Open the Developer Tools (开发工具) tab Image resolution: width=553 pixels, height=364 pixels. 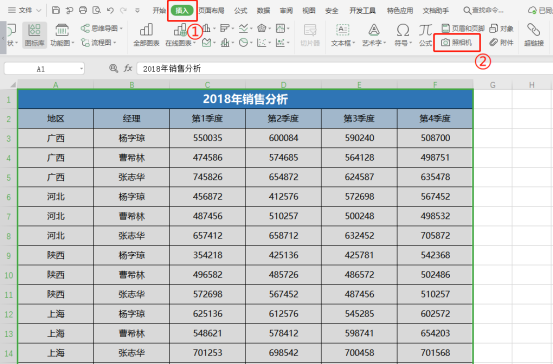pyautogui.click(x=362, y=11)
